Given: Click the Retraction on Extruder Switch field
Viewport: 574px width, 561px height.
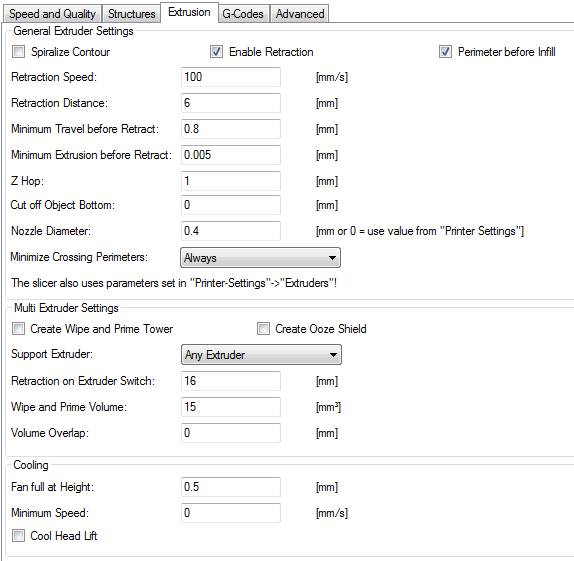Looking at the screenshot, I should (231, 381).
